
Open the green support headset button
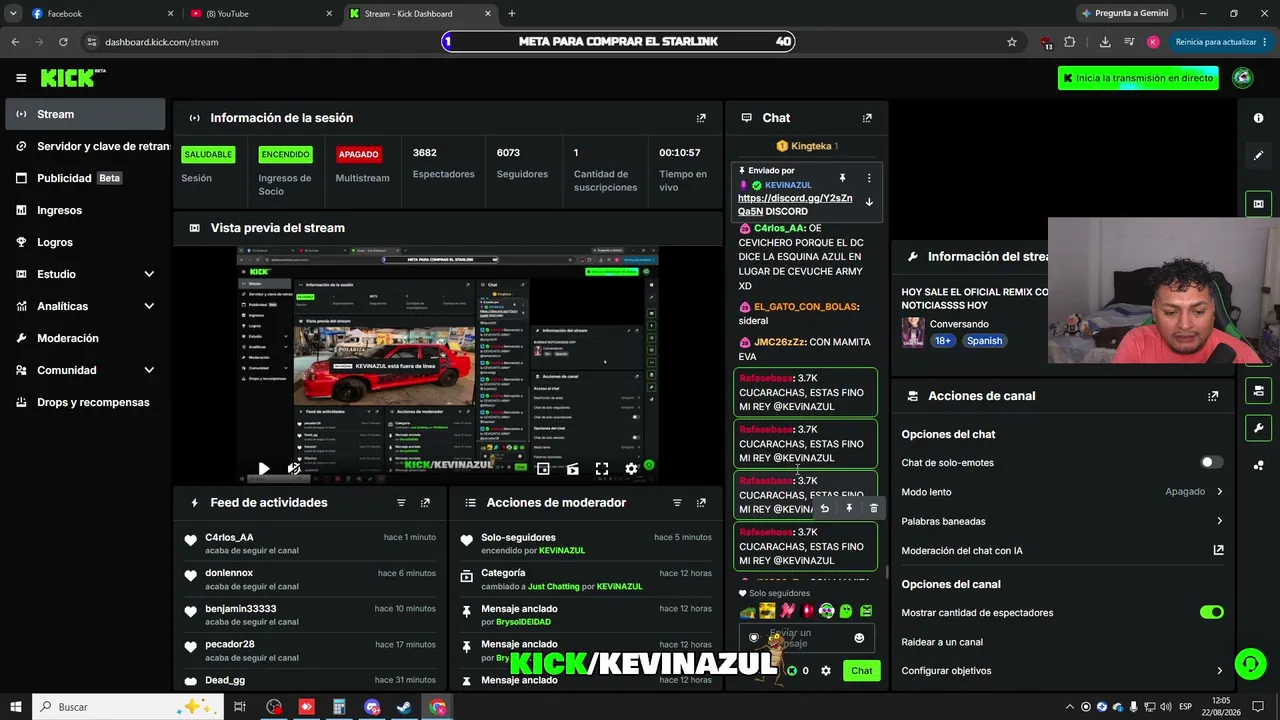click(1249, 664)
